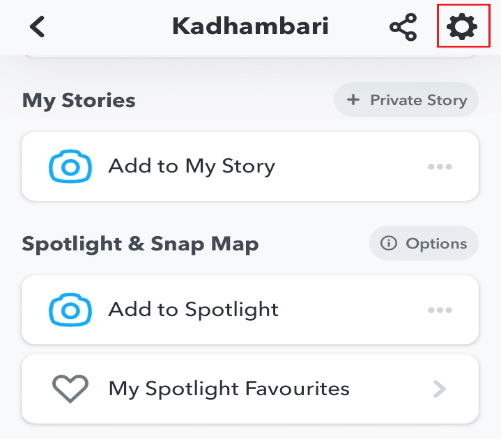Tap the Kadhambari profile title
This screenshot has height=439, width=501.
click(x=250, y=26)
